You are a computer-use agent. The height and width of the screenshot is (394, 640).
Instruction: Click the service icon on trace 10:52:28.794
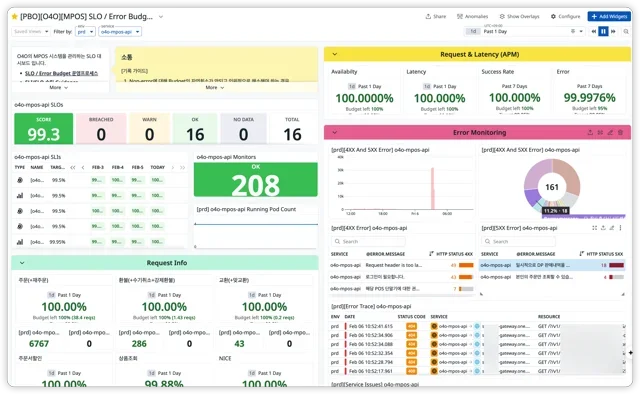[434, 362]
